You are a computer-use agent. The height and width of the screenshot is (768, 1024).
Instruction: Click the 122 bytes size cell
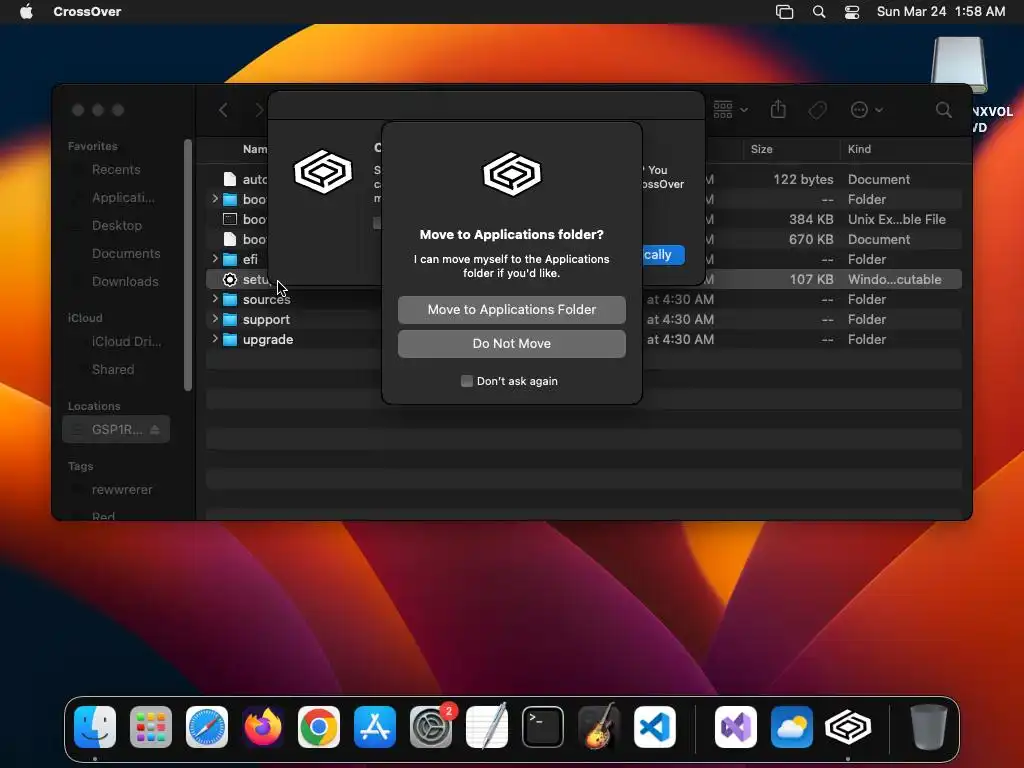pyautogui.click(x=803, y=179)
